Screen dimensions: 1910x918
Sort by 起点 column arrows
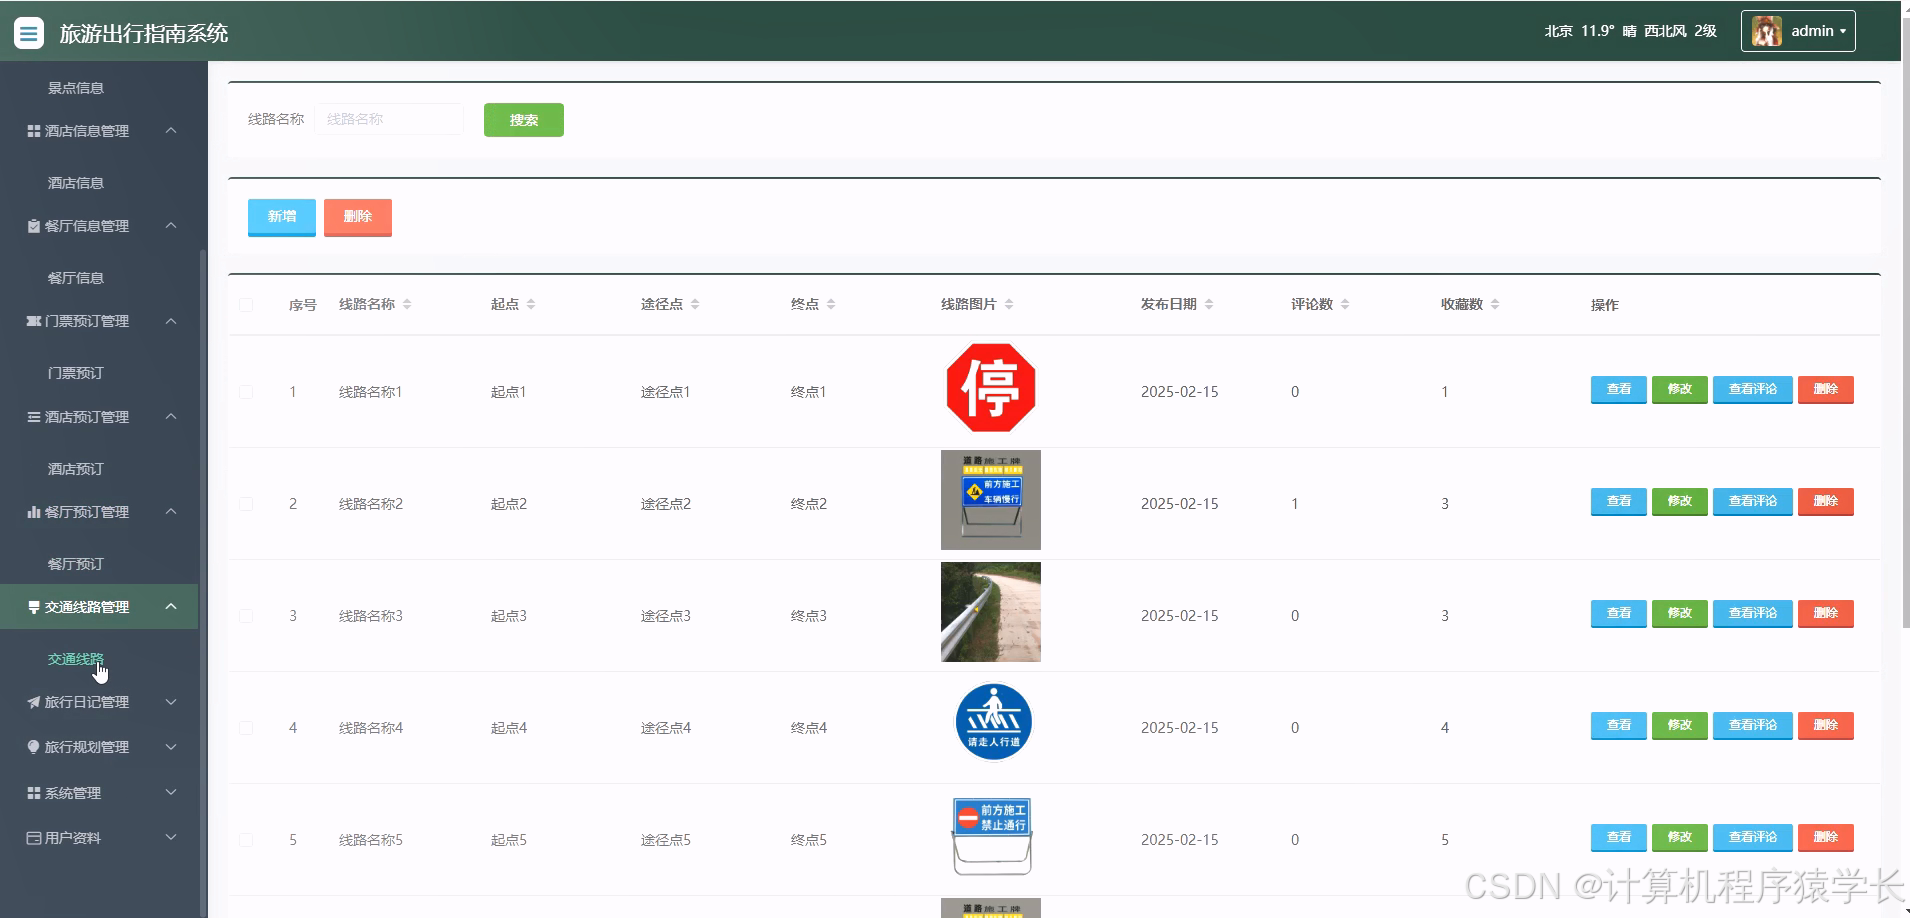531,304
